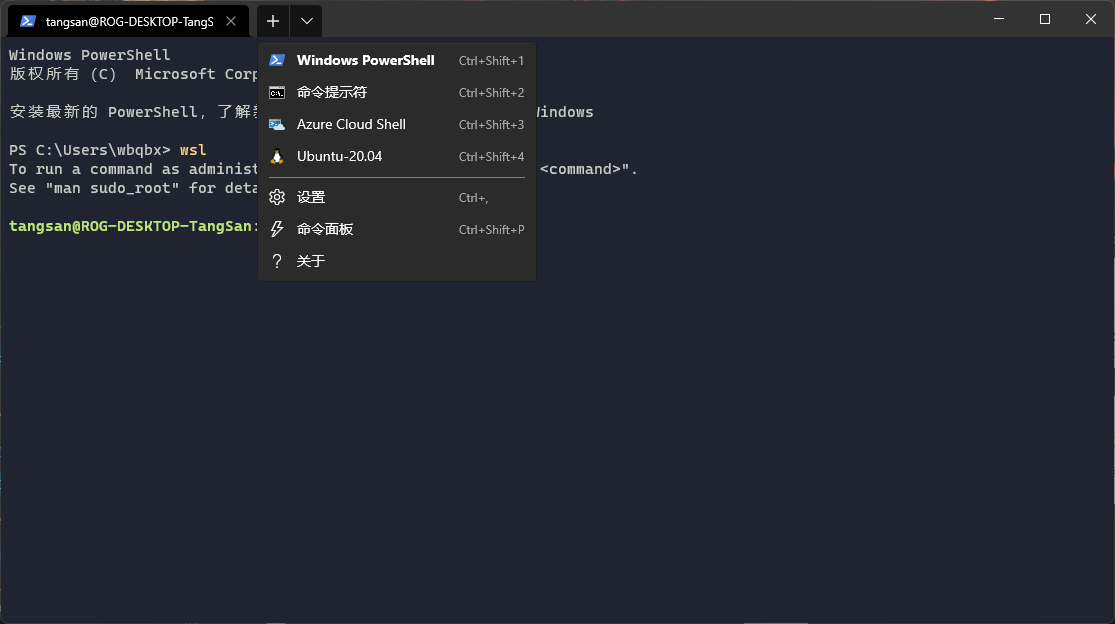
Task: Click Ctrl+Shift+2 shortcut label
Action: (x=491, y=93)
